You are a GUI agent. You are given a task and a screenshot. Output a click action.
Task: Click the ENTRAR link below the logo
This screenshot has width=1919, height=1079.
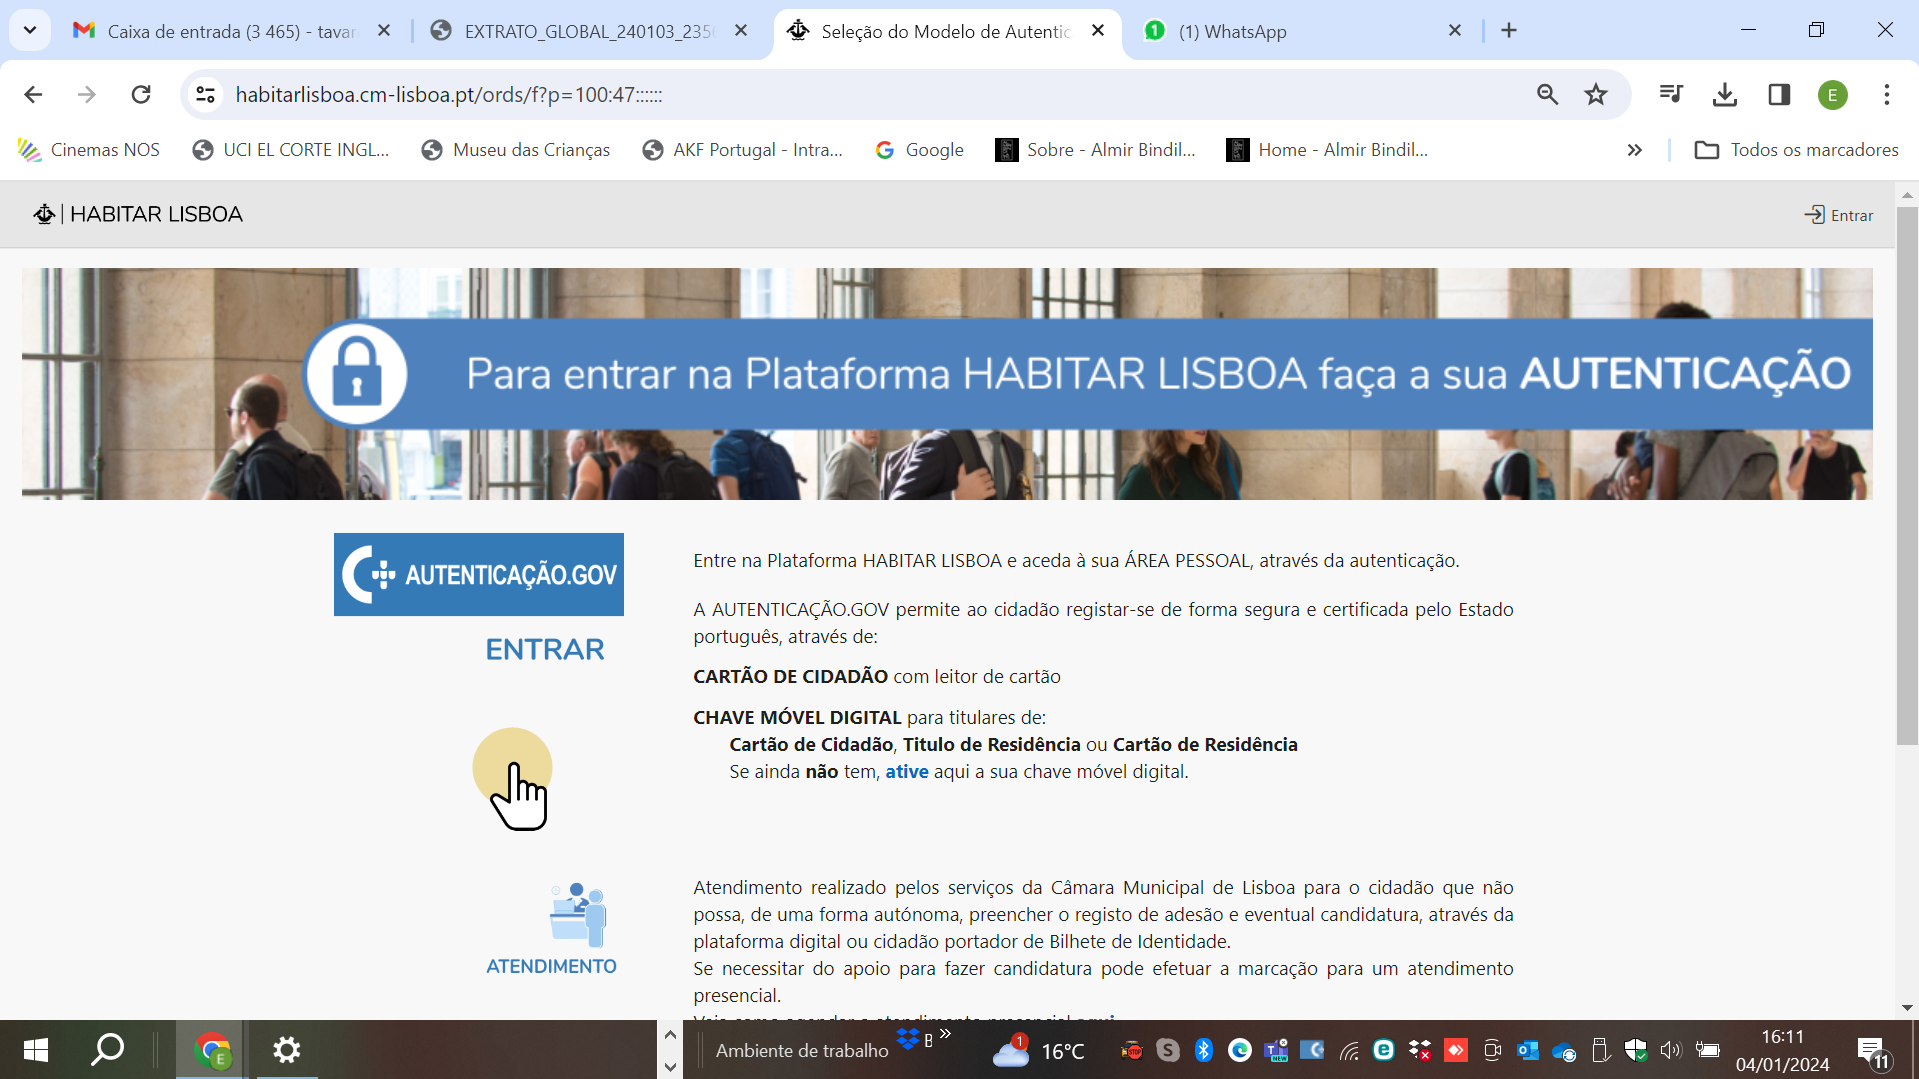point(545,649)
